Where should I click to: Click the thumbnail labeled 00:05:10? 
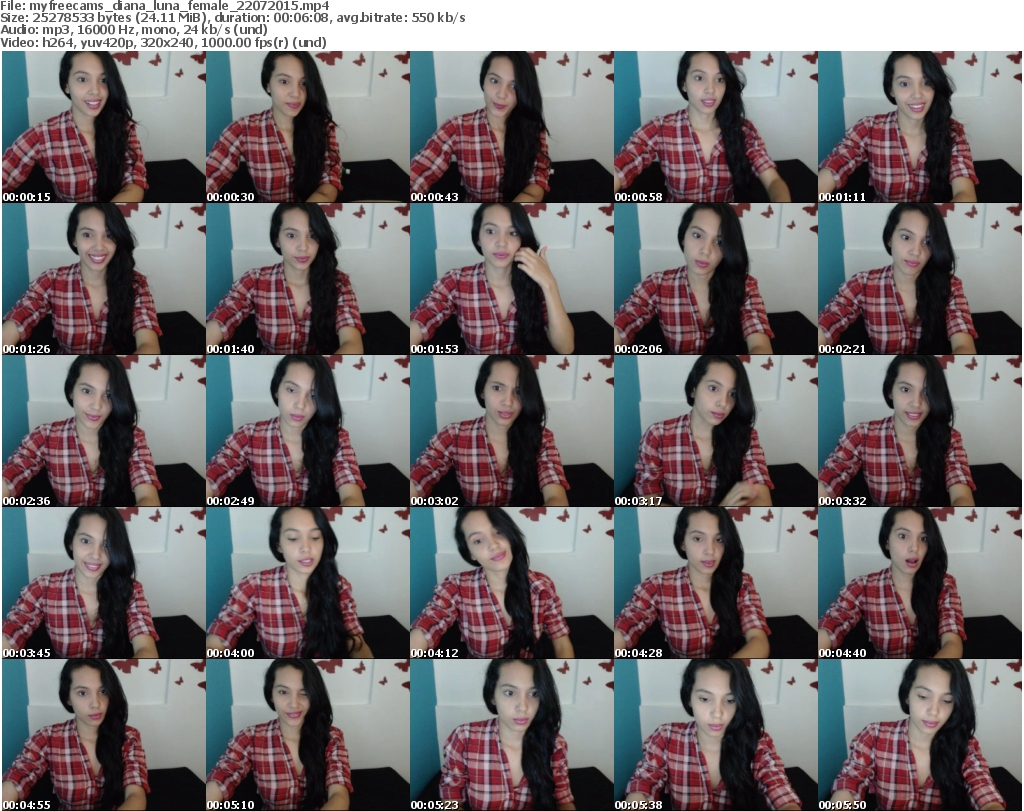pyautogui.click(x=308, y=735)
